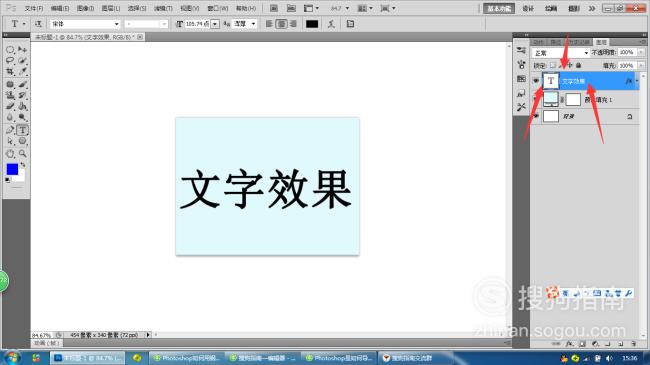Reset default foreground and background colors
Viewport: 650px width, 365px height.
(7, 180)
